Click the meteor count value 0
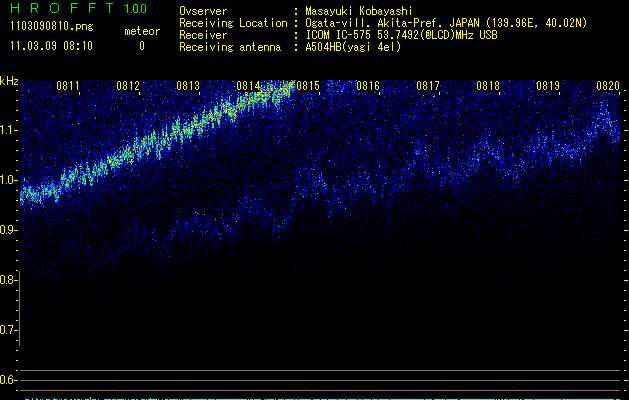This screenshot has width=629, height=400. tap(142, 46)
